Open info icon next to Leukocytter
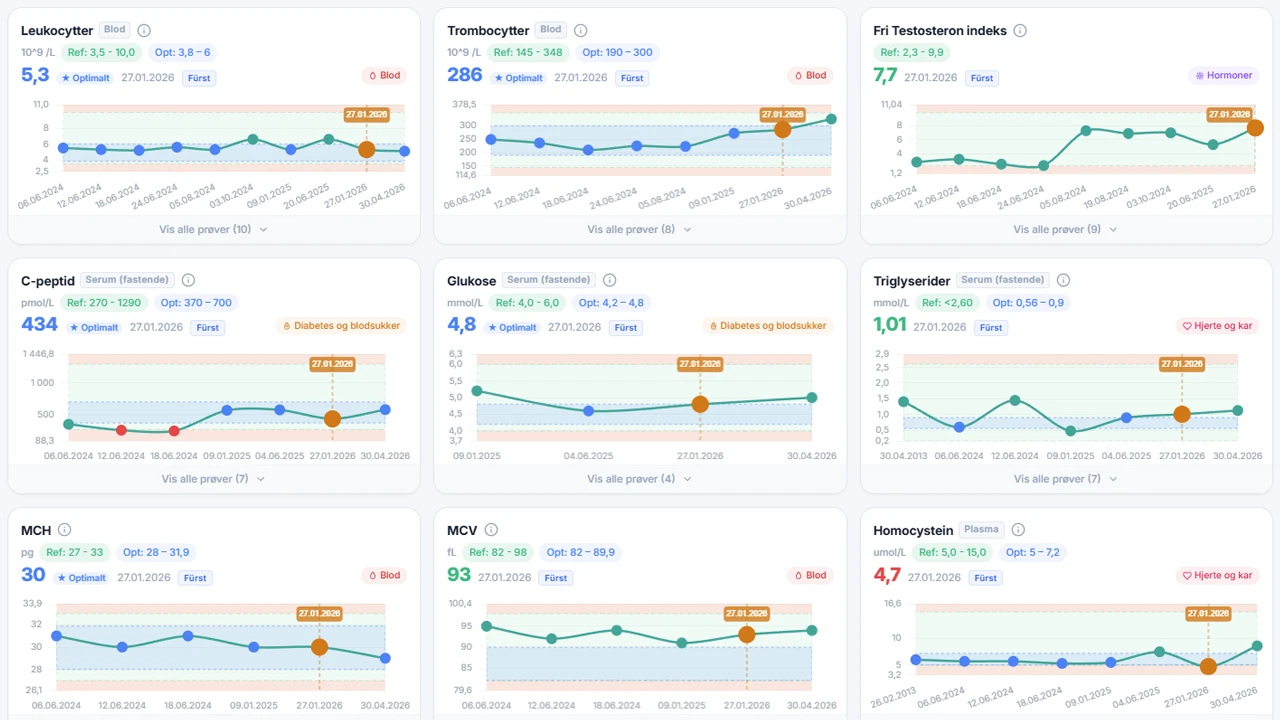This screenshot has width=1280, height=720. pos(144,31)
